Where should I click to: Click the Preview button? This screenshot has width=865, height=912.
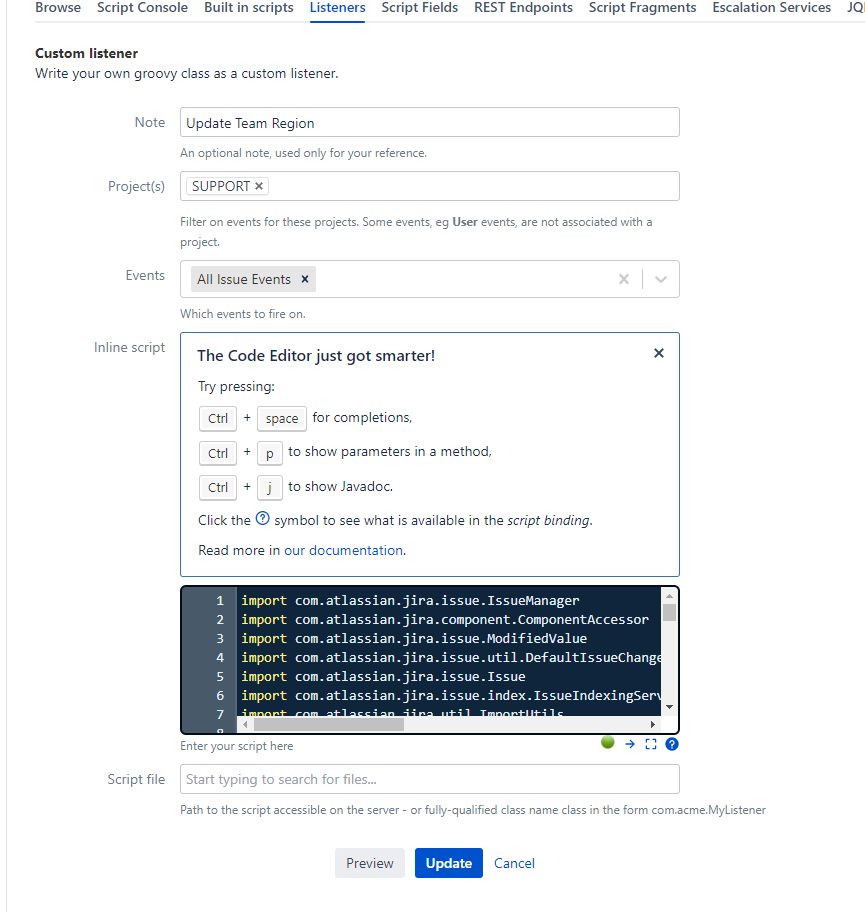(x=369, y=862)
